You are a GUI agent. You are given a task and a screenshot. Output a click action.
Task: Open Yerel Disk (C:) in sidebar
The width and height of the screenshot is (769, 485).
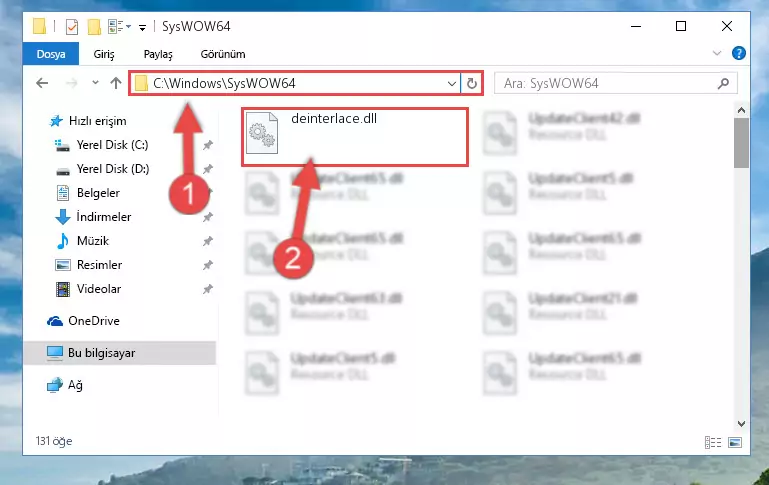[x=112, y=145]
